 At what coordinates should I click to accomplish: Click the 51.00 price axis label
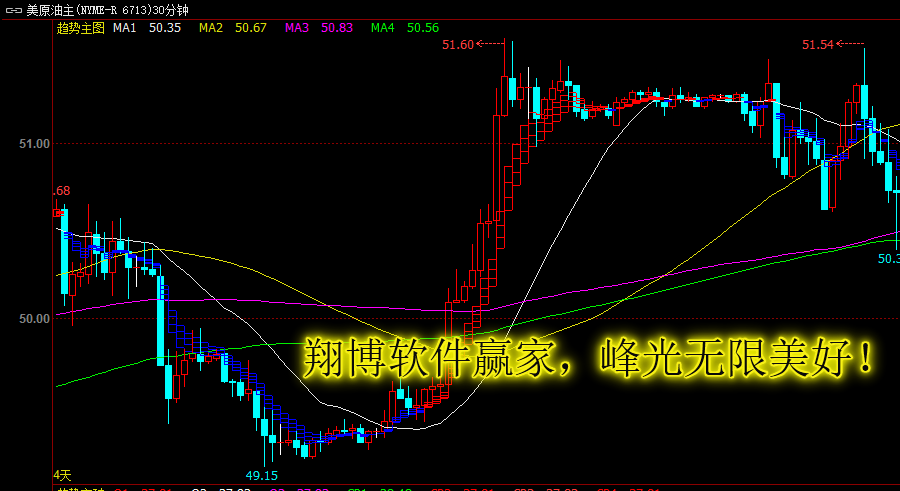point(34,144)
